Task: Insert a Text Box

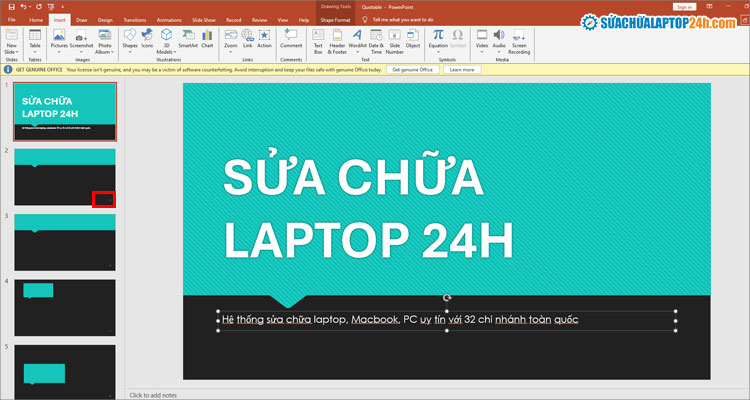Action: [318, 39]
